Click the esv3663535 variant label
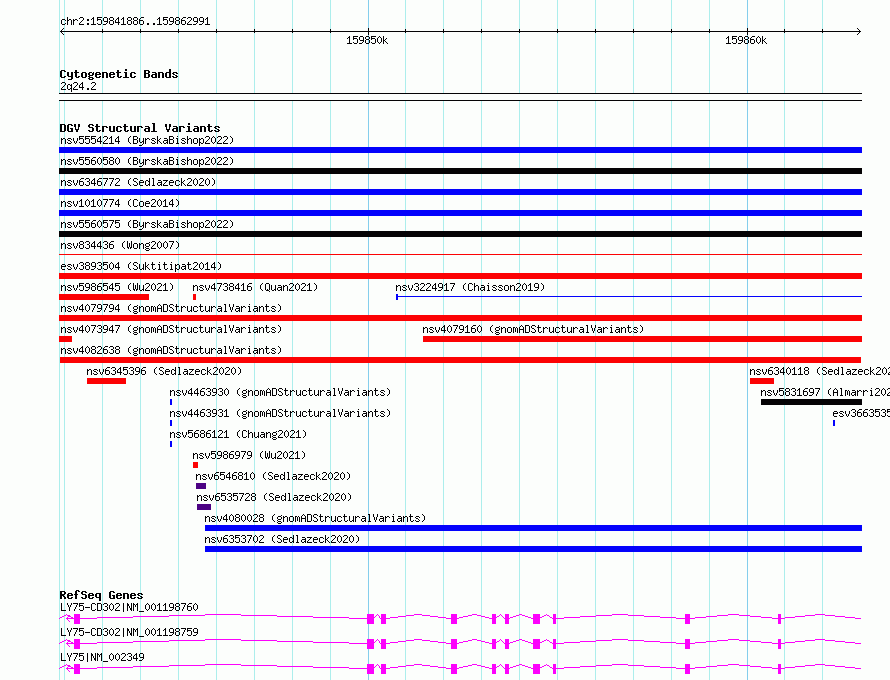Viewport: 890px width, 680px height. [861, 413]
